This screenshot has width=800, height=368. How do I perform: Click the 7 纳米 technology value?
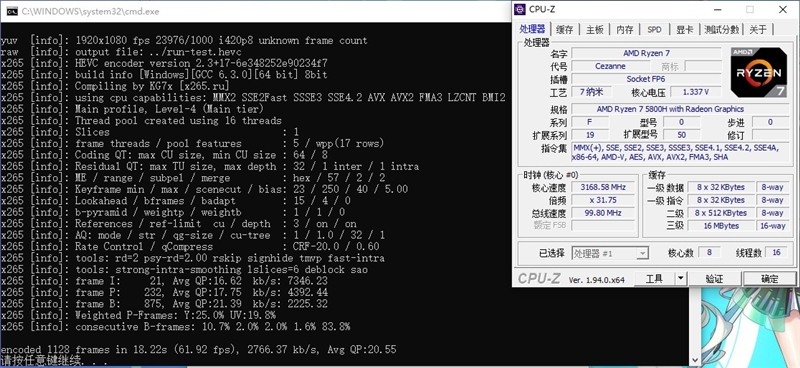coord(592,92)
